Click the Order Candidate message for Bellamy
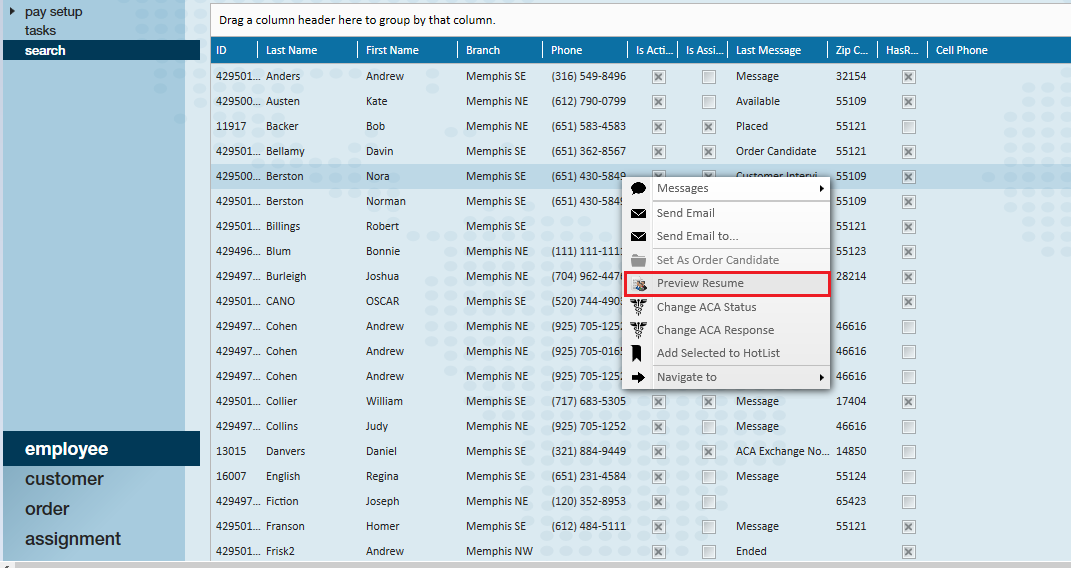Viewport: 1071px width, 568px height. (776, 152)
